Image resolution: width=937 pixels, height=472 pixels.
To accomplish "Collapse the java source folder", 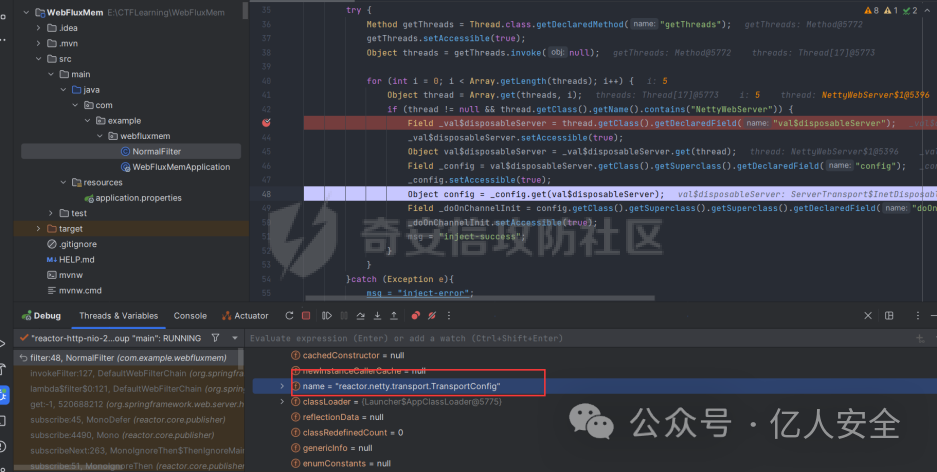I will click(63, 90).
